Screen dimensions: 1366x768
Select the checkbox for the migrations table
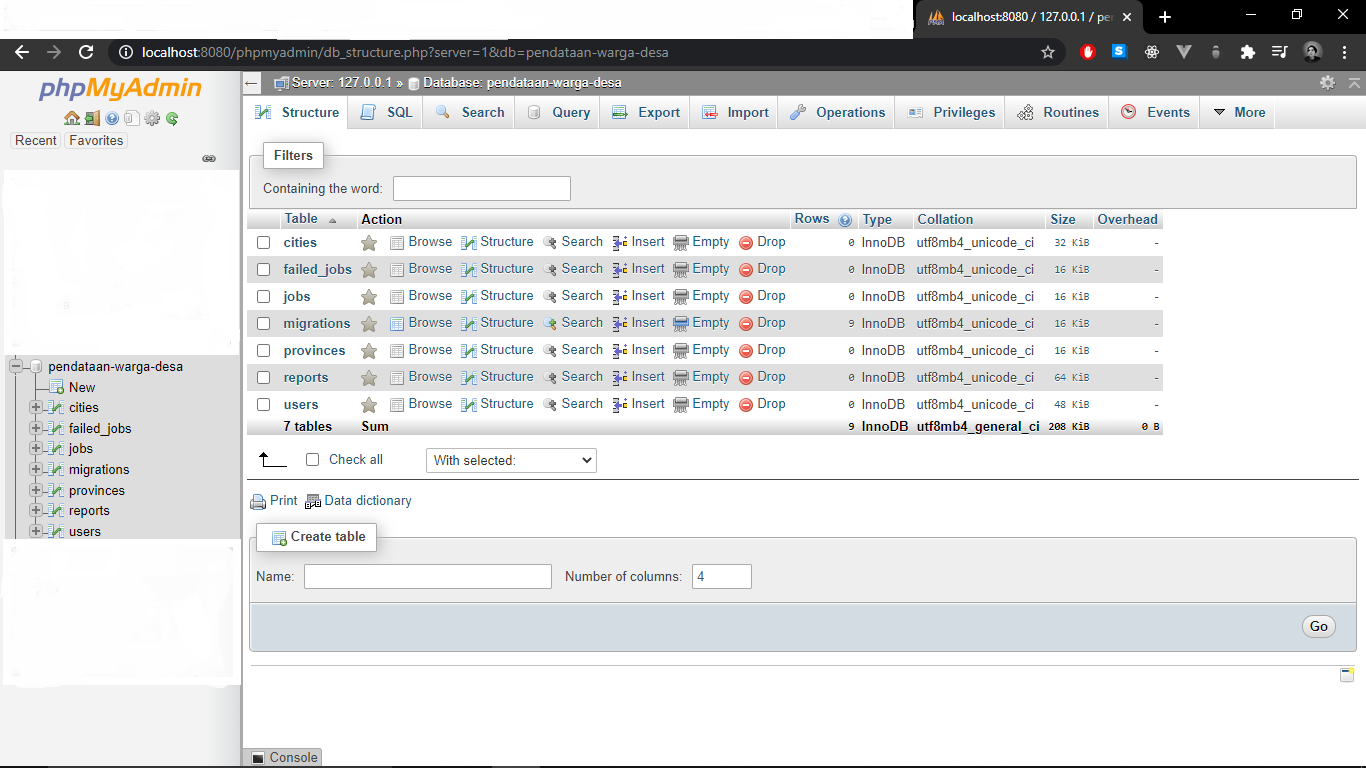(x=264, y=323)
